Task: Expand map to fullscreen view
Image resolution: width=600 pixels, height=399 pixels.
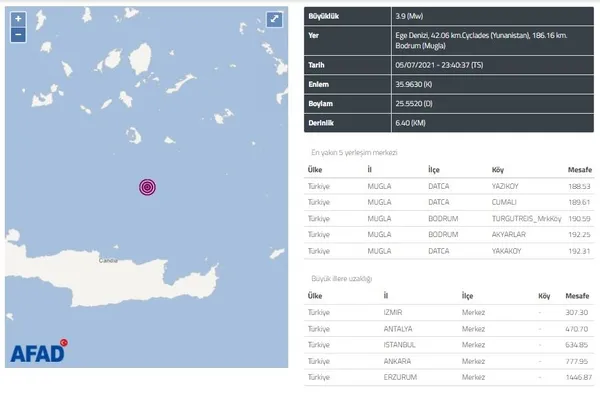Action: [x=274, y=19]
